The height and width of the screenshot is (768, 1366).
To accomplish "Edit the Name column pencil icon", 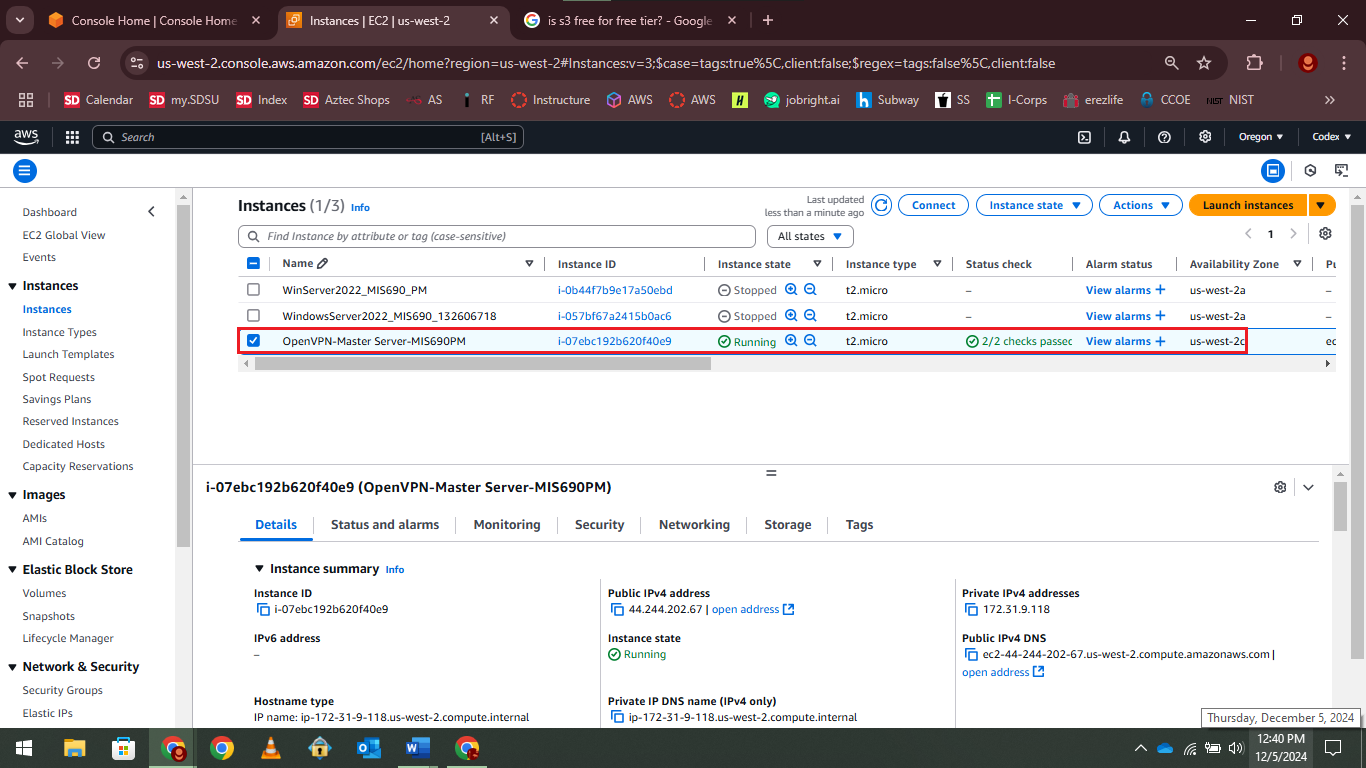I will [322, 264].
